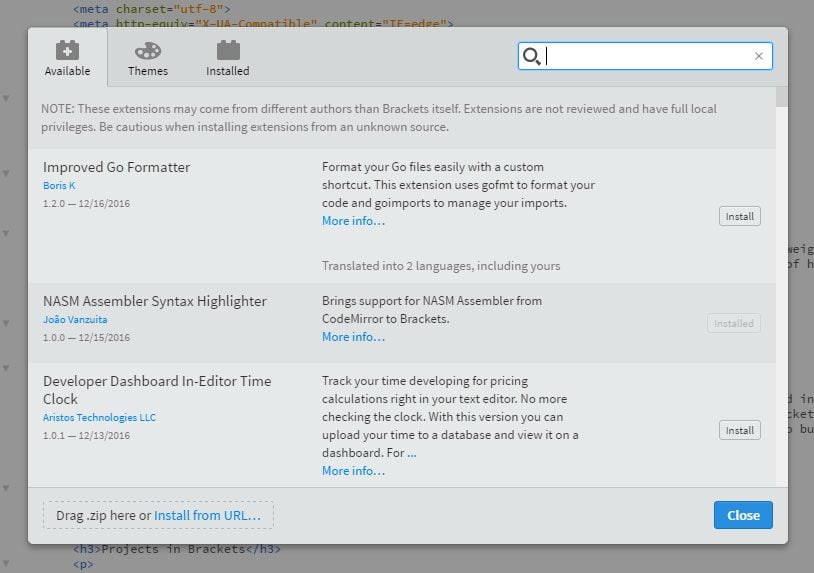The height and width of the screenshot is (573, 814).
Task: Click version text 1.2.0 — 12/16/2016
Action: point(87,203)
